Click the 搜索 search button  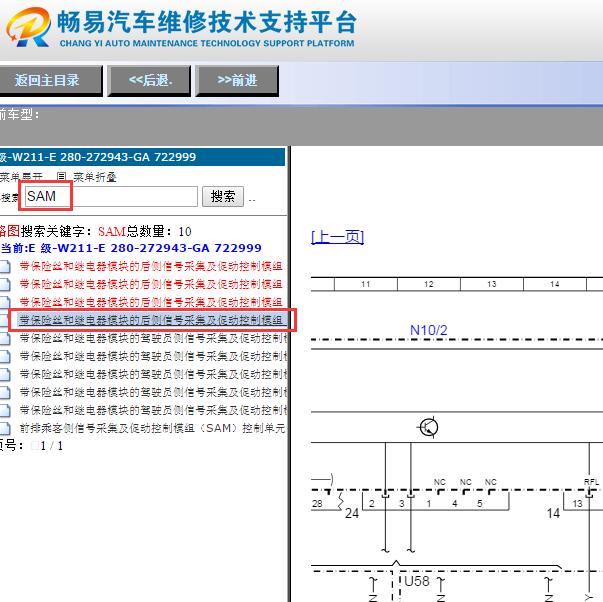point(223,197)
